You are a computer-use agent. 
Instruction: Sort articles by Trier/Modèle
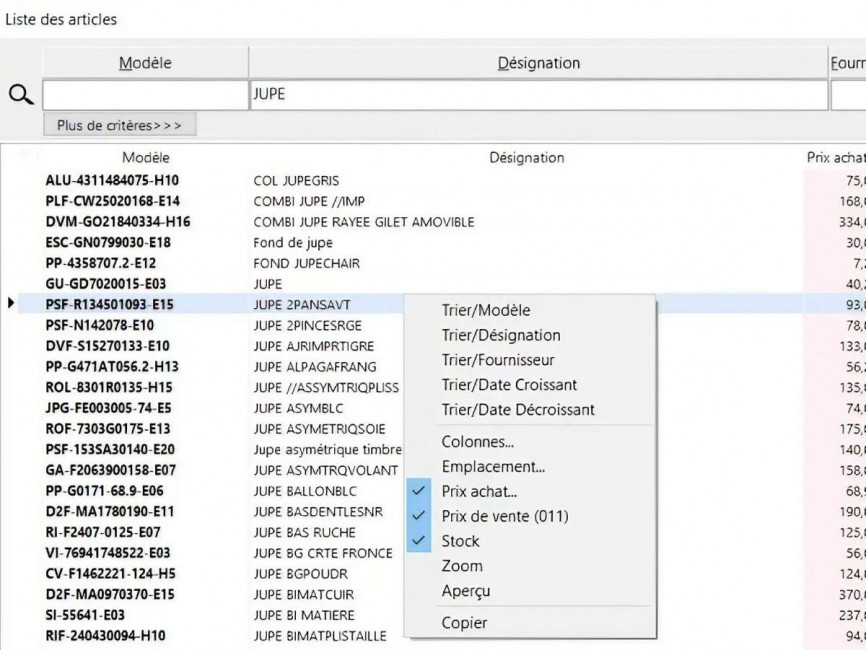click(x=485, y=310)
